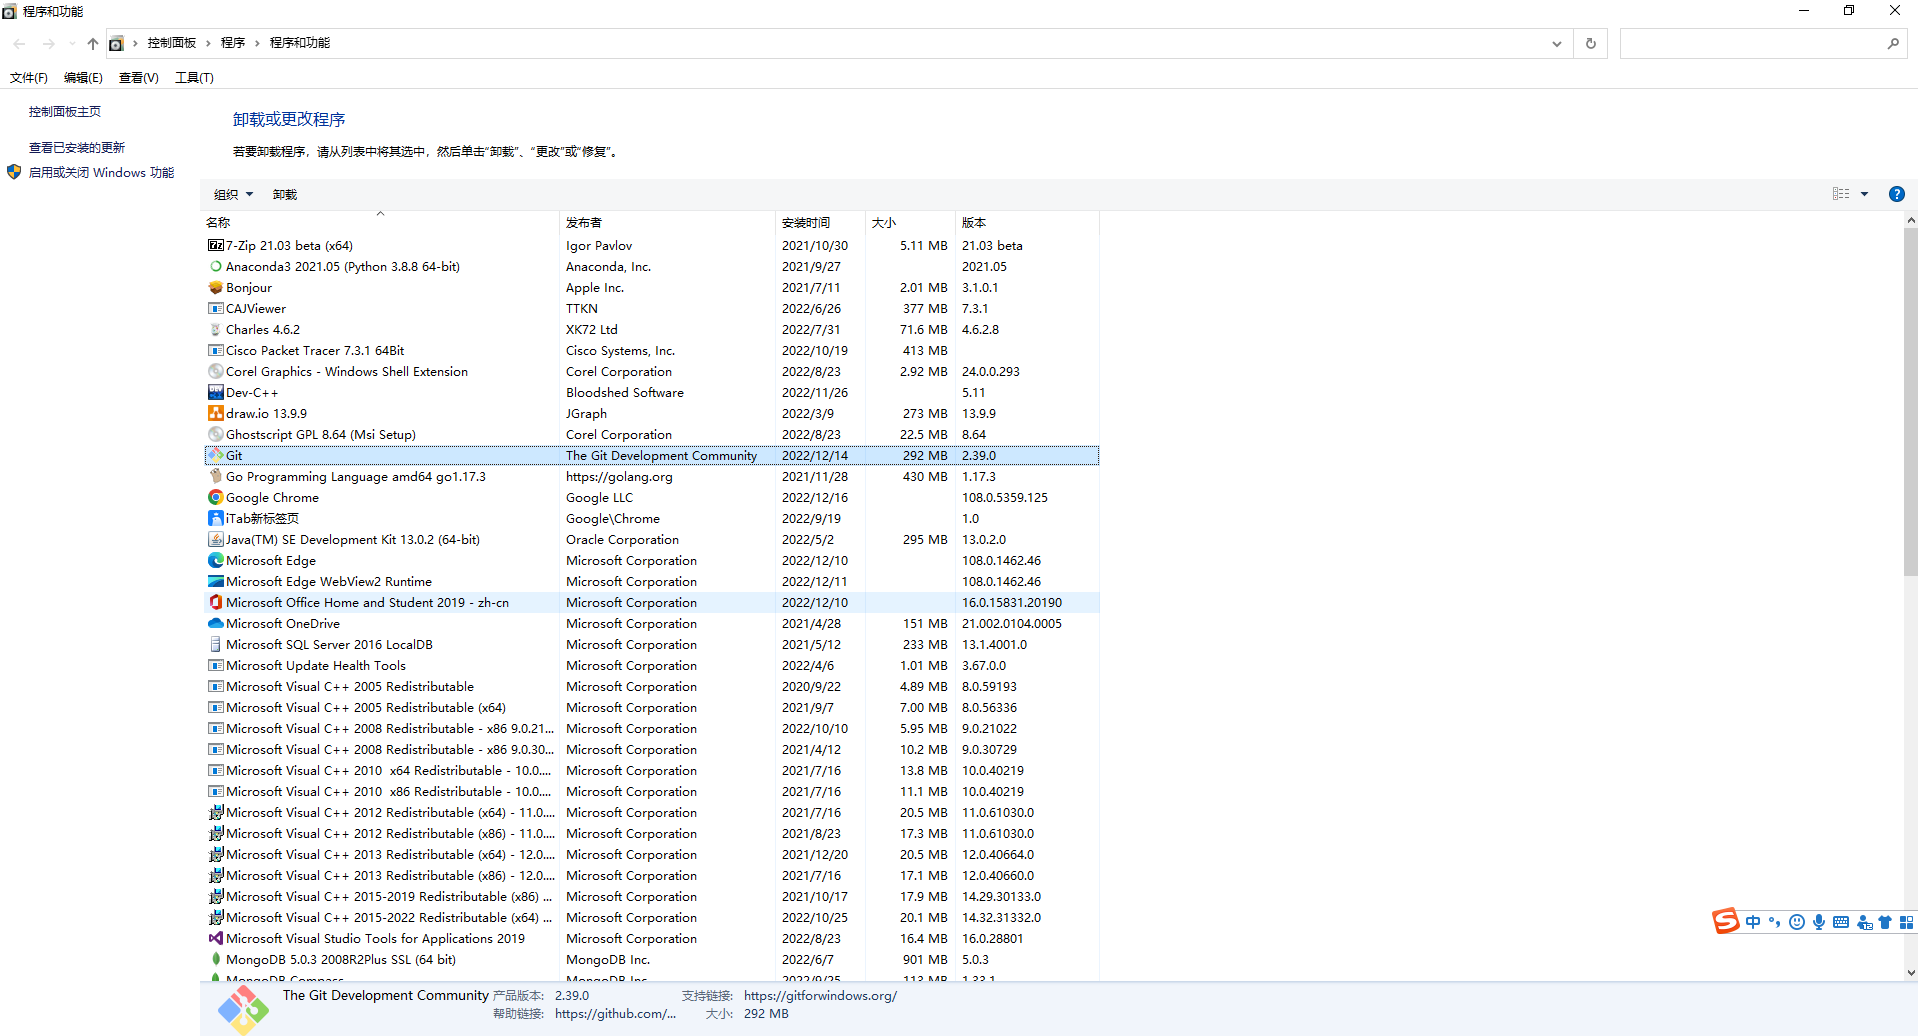The height and width of the screenshot is (1036, 1918).
Task: Click the 卸载 uninstall button
Action: click(x=285, y=194)
